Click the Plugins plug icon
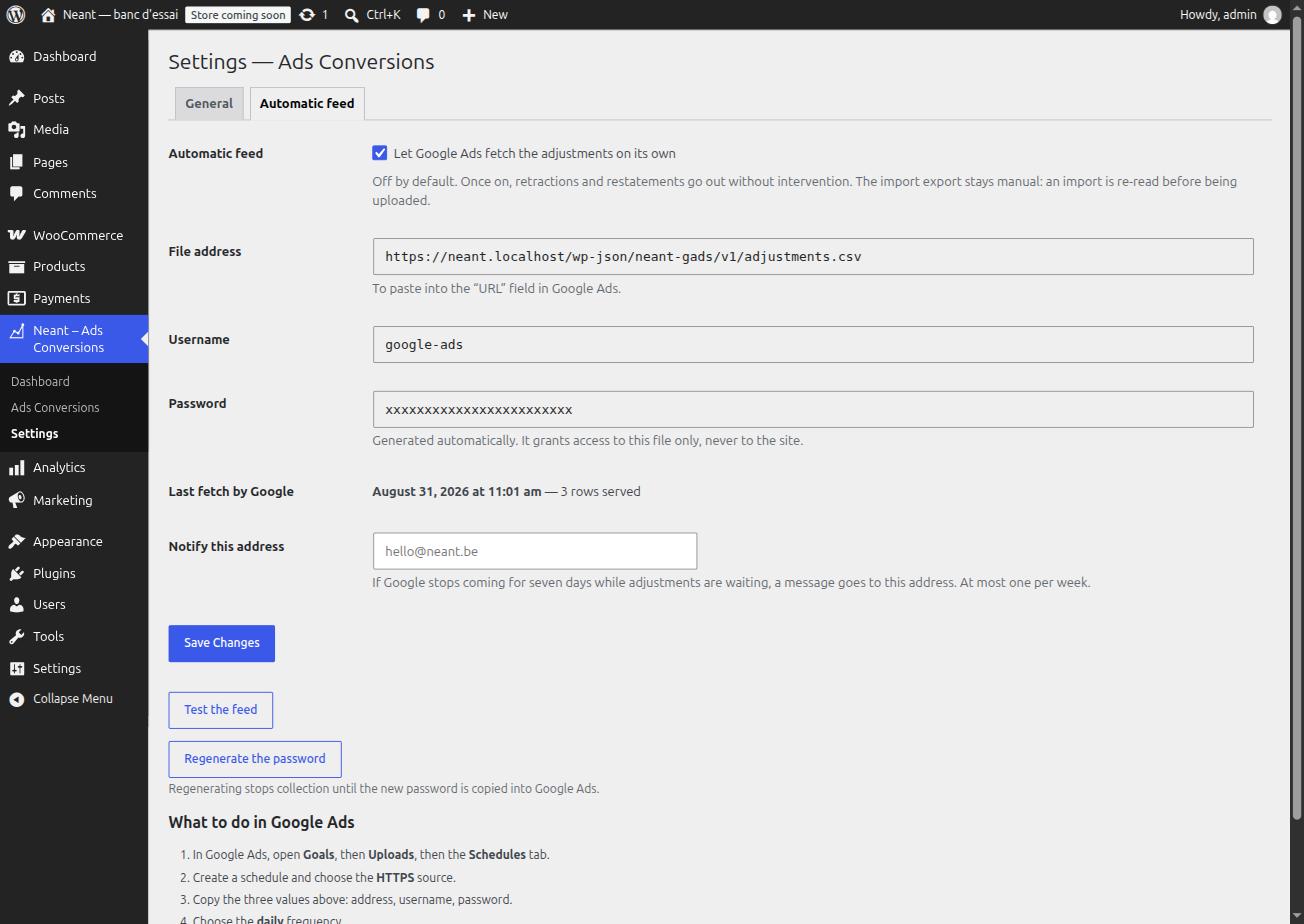This screenshot has width=1304, height=924. point(17,574)
